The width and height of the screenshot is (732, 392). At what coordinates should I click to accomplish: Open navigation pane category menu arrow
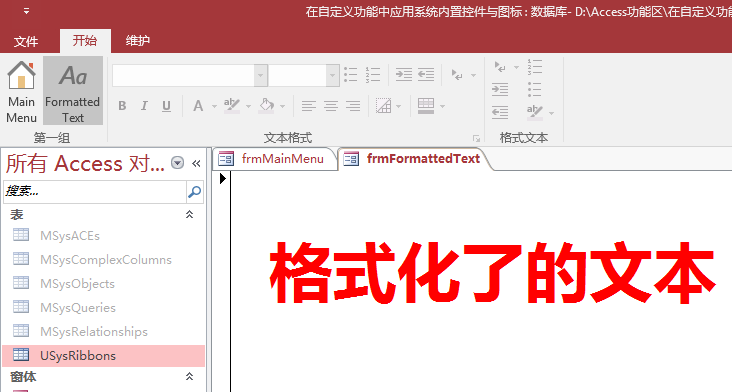[x=177, y=163]
